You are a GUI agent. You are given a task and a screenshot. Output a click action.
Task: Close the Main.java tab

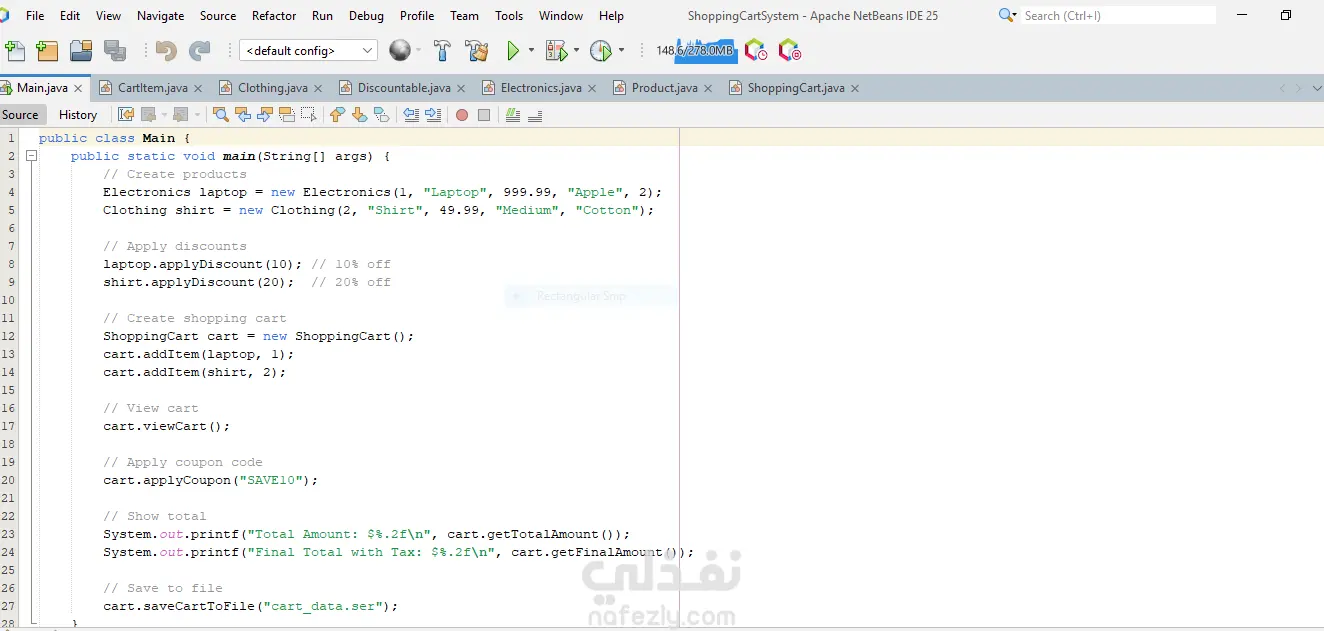tap(79, 88)
